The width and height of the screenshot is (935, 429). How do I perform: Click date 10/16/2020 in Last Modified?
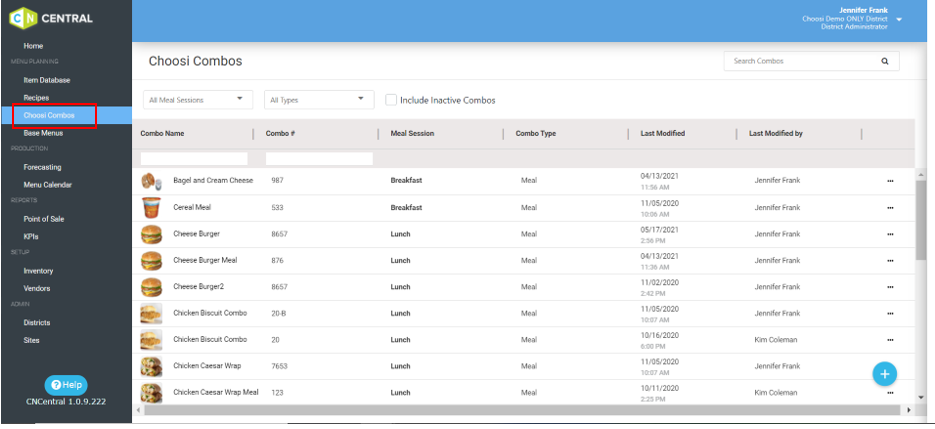(660, 335)
